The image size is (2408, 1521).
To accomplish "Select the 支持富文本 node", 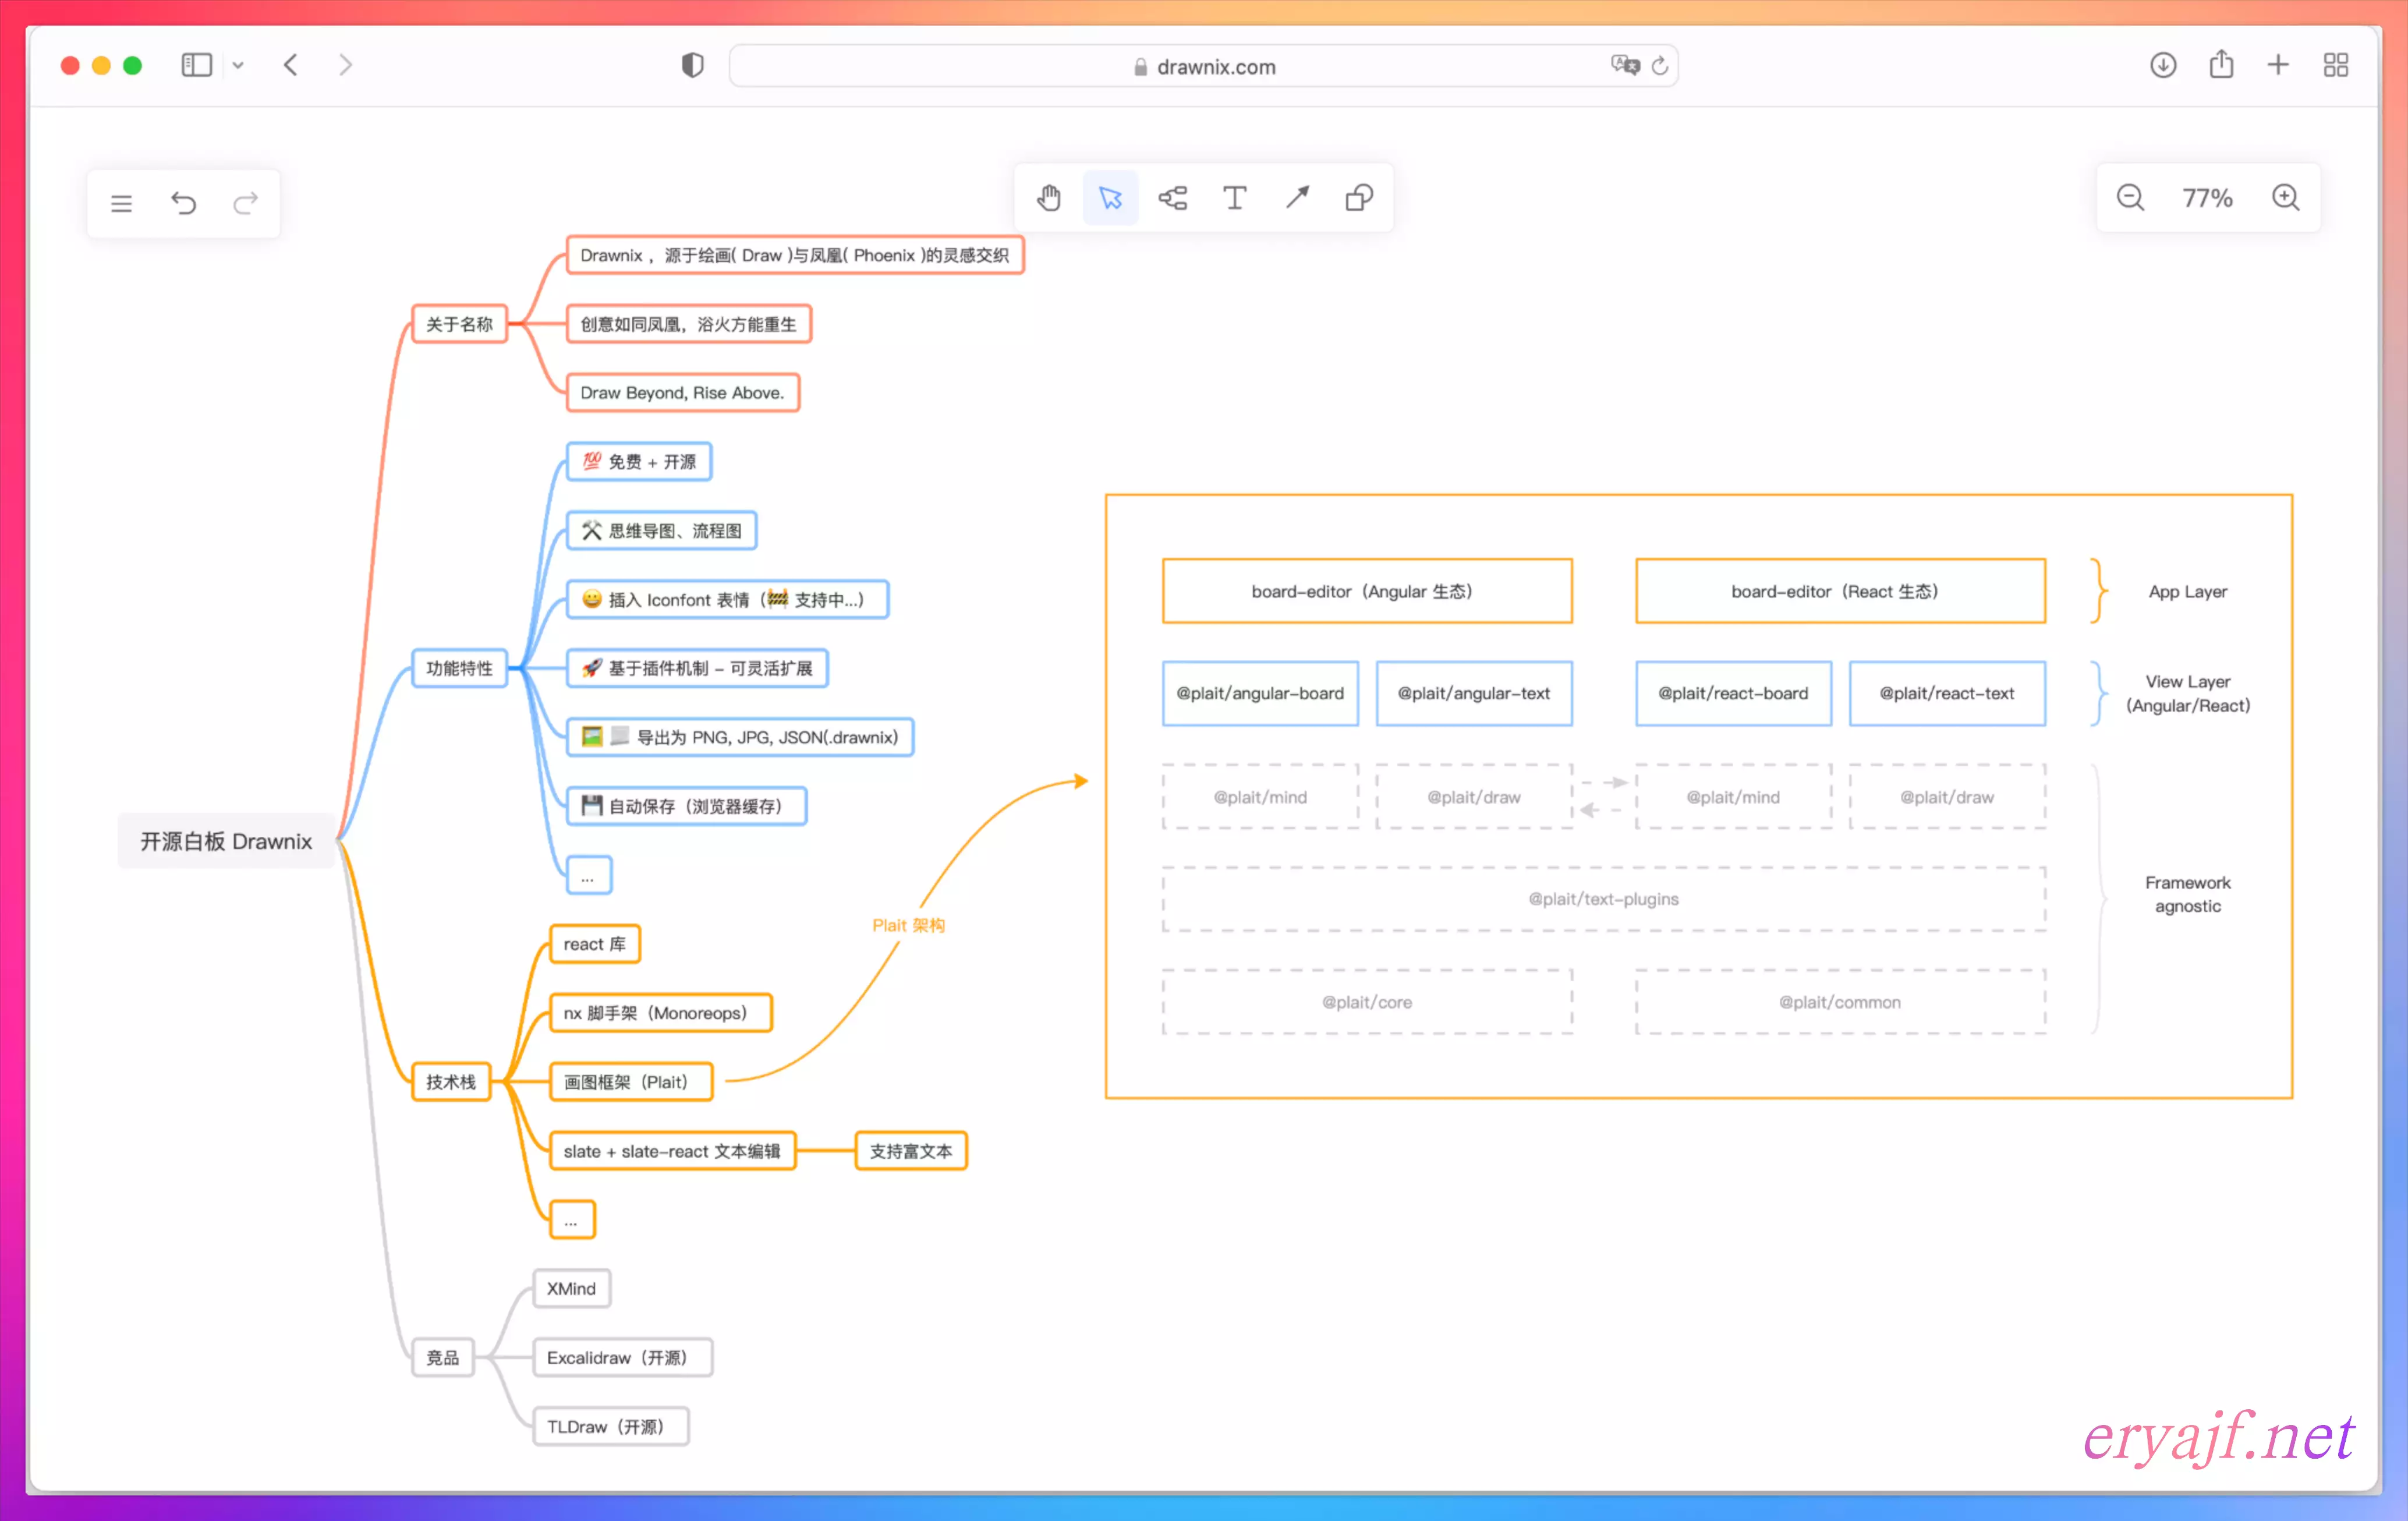I will pos(911,1151).
